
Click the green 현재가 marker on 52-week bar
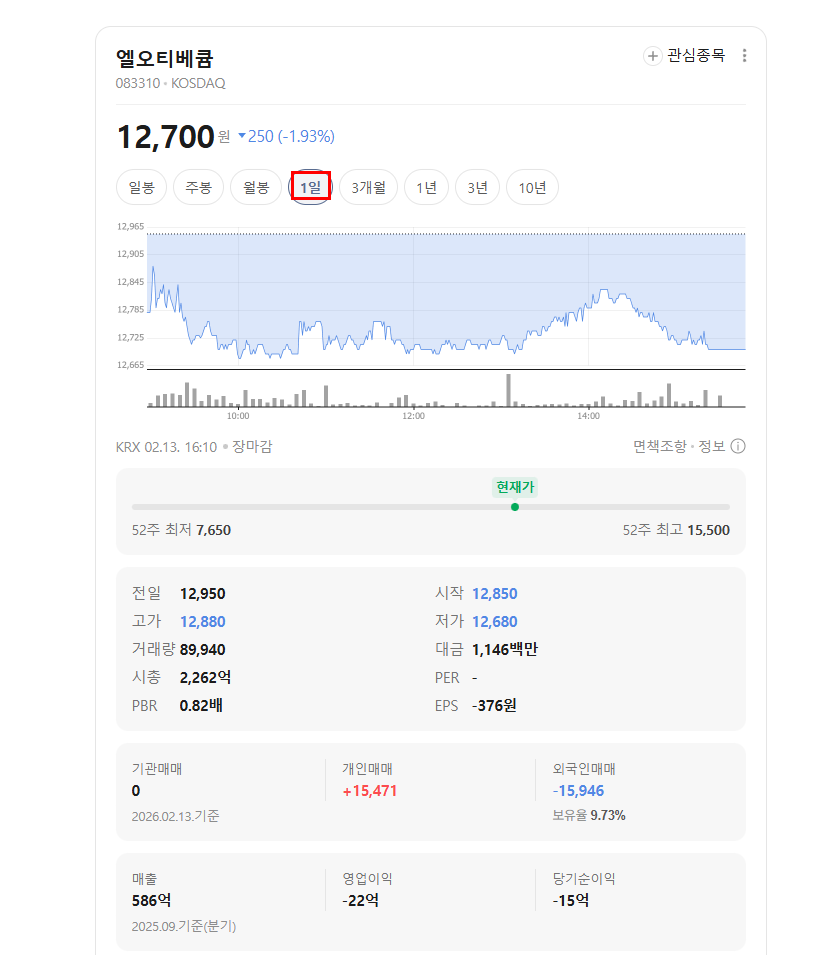tap(515, 507)
